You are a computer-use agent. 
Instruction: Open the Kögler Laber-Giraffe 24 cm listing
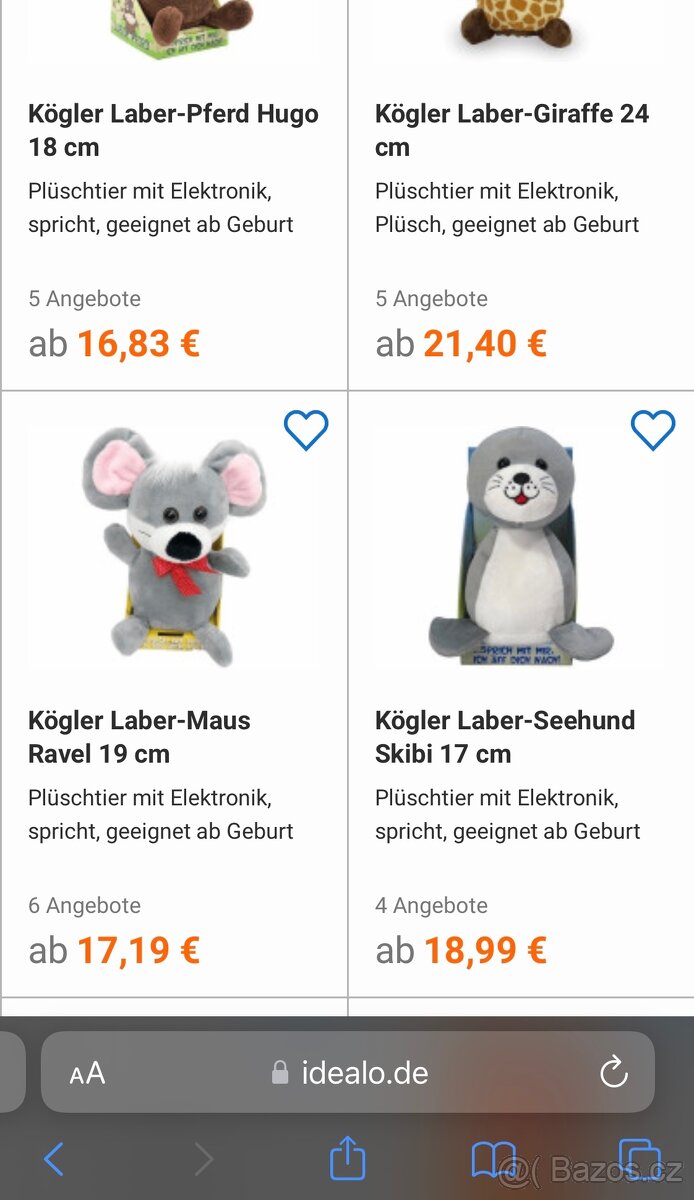512,130
